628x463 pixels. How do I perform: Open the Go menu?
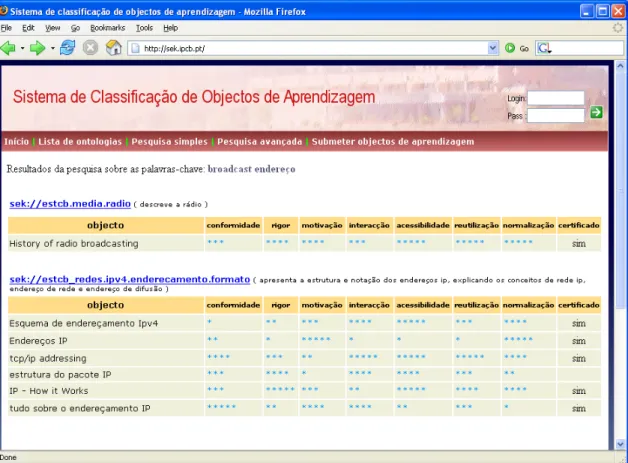(x=75, y=28)
